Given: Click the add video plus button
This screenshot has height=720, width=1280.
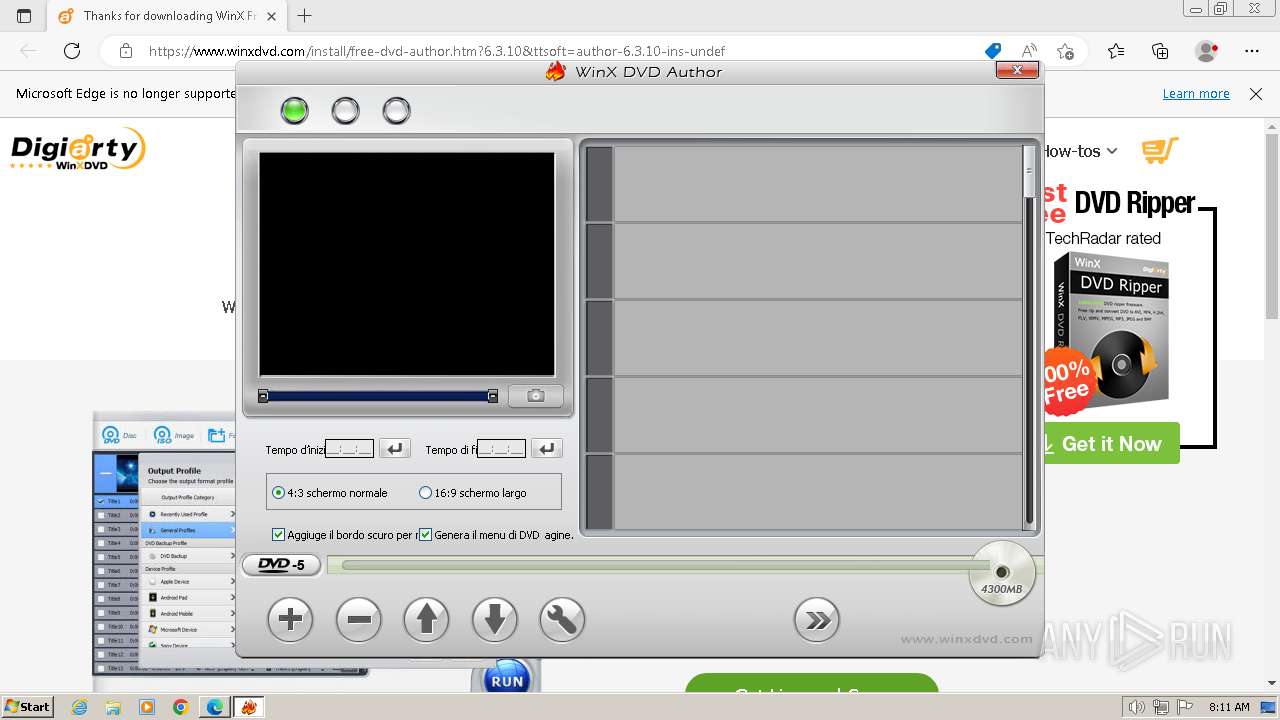Looking at the screenshot, I should point(290,620).
